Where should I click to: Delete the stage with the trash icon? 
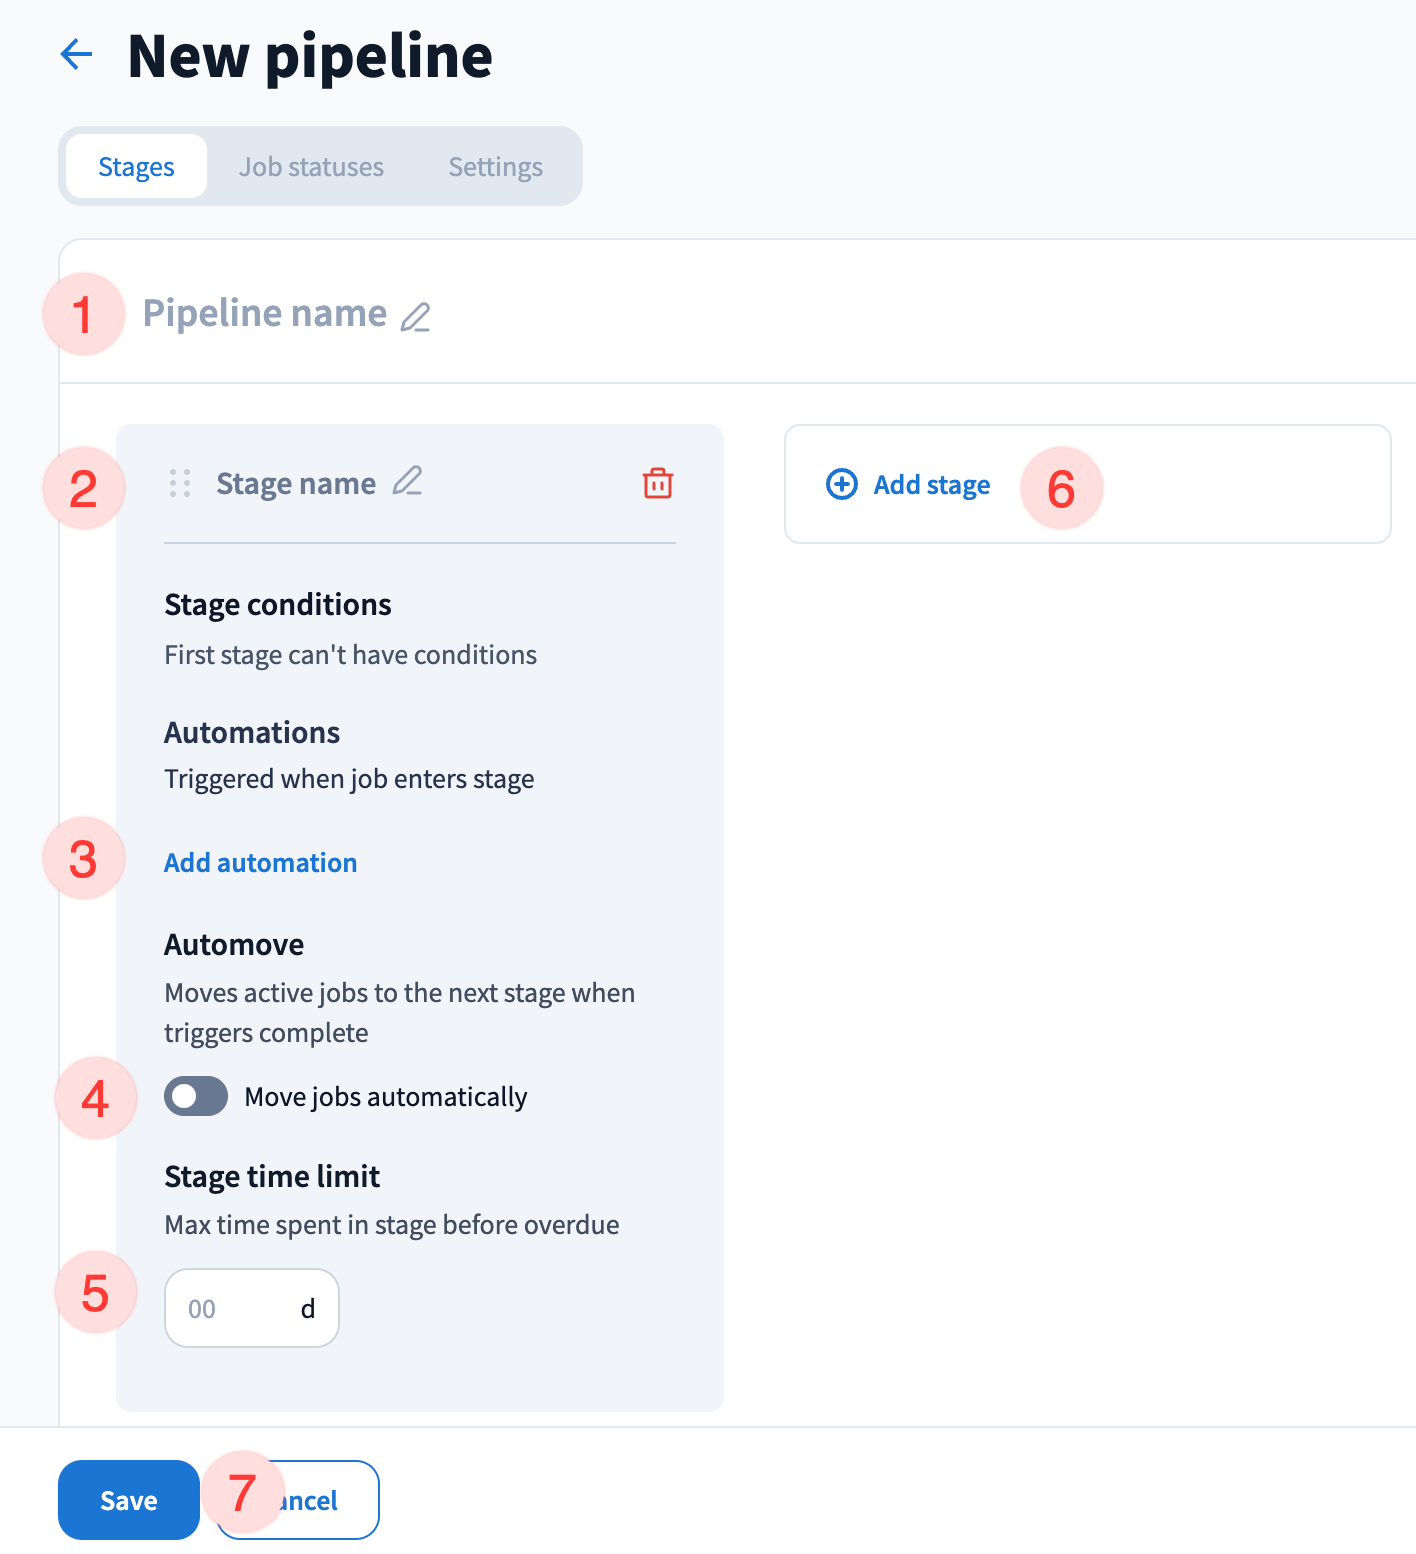[x=657, y=483]
